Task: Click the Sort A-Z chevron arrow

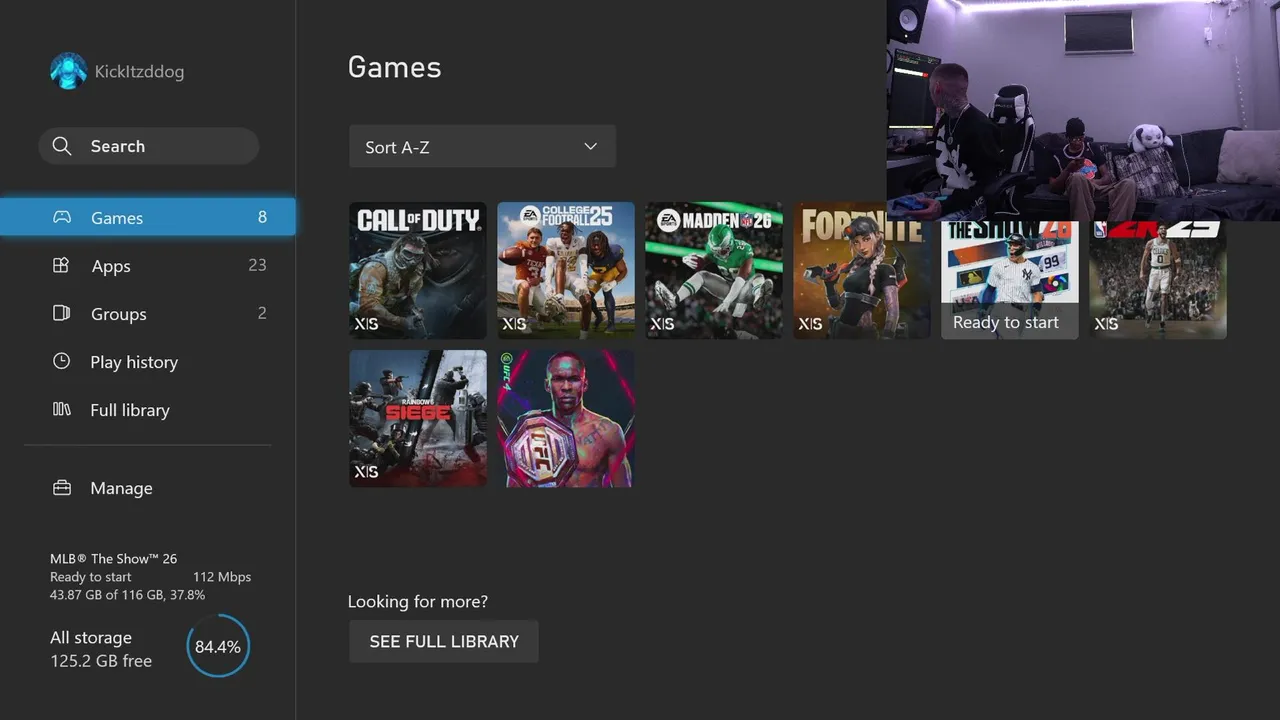Action: coord(590,147)
